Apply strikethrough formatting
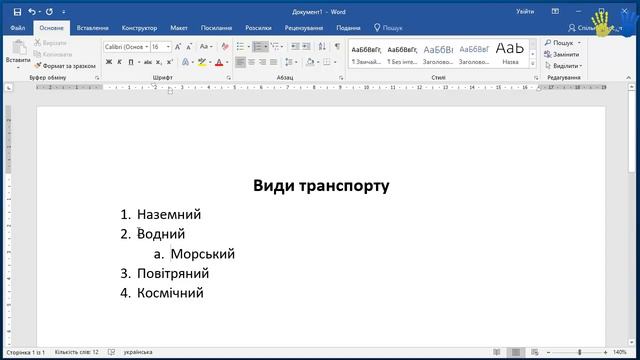 pyautogui.click(x=148, y=62)
